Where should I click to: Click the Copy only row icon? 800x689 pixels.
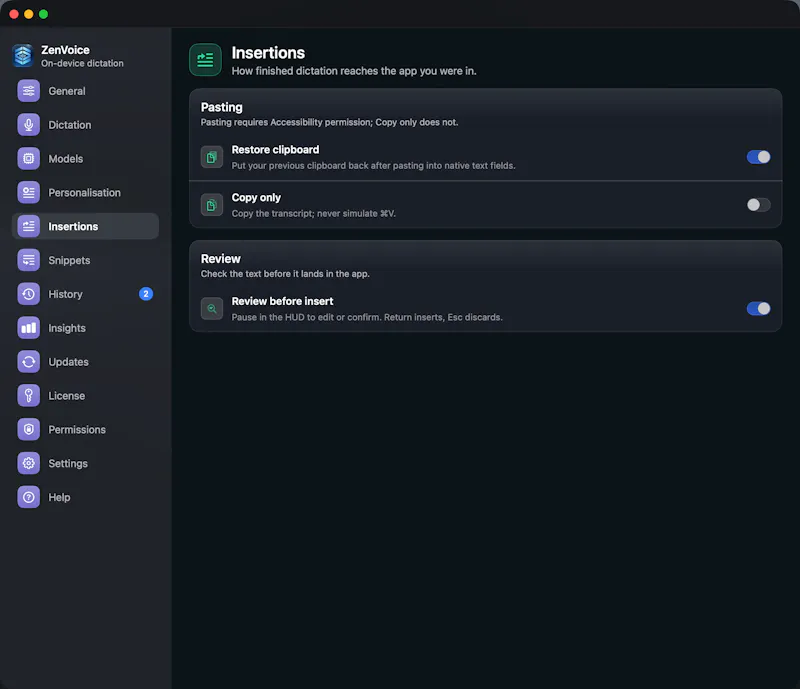(212, 205)
